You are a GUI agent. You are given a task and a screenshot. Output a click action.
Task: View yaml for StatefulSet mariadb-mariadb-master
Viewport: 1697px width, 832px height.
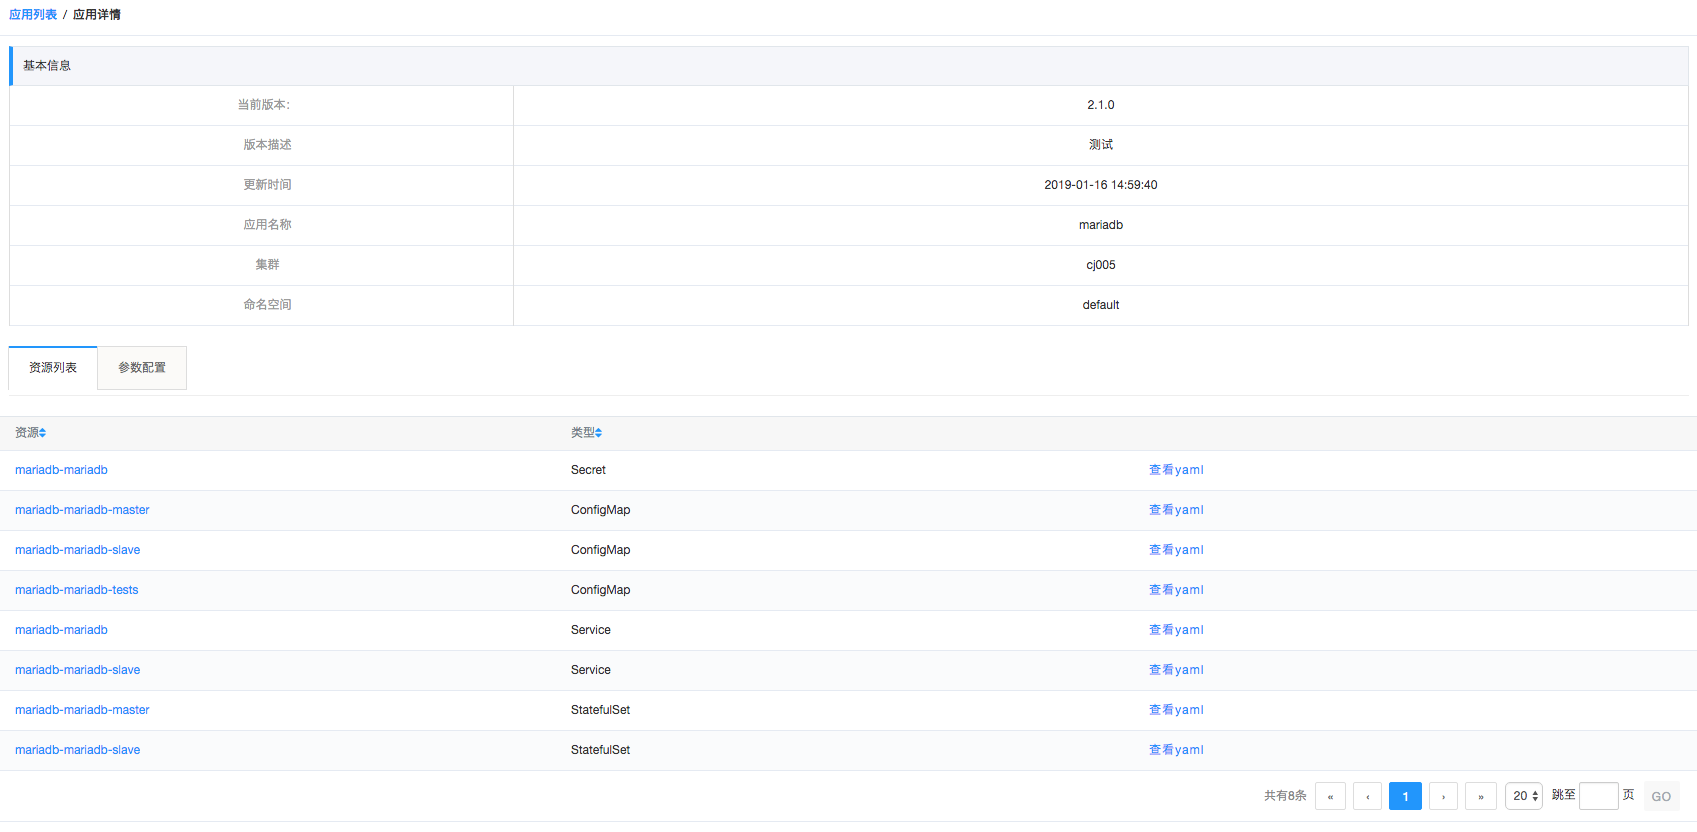coord(1176,710)
